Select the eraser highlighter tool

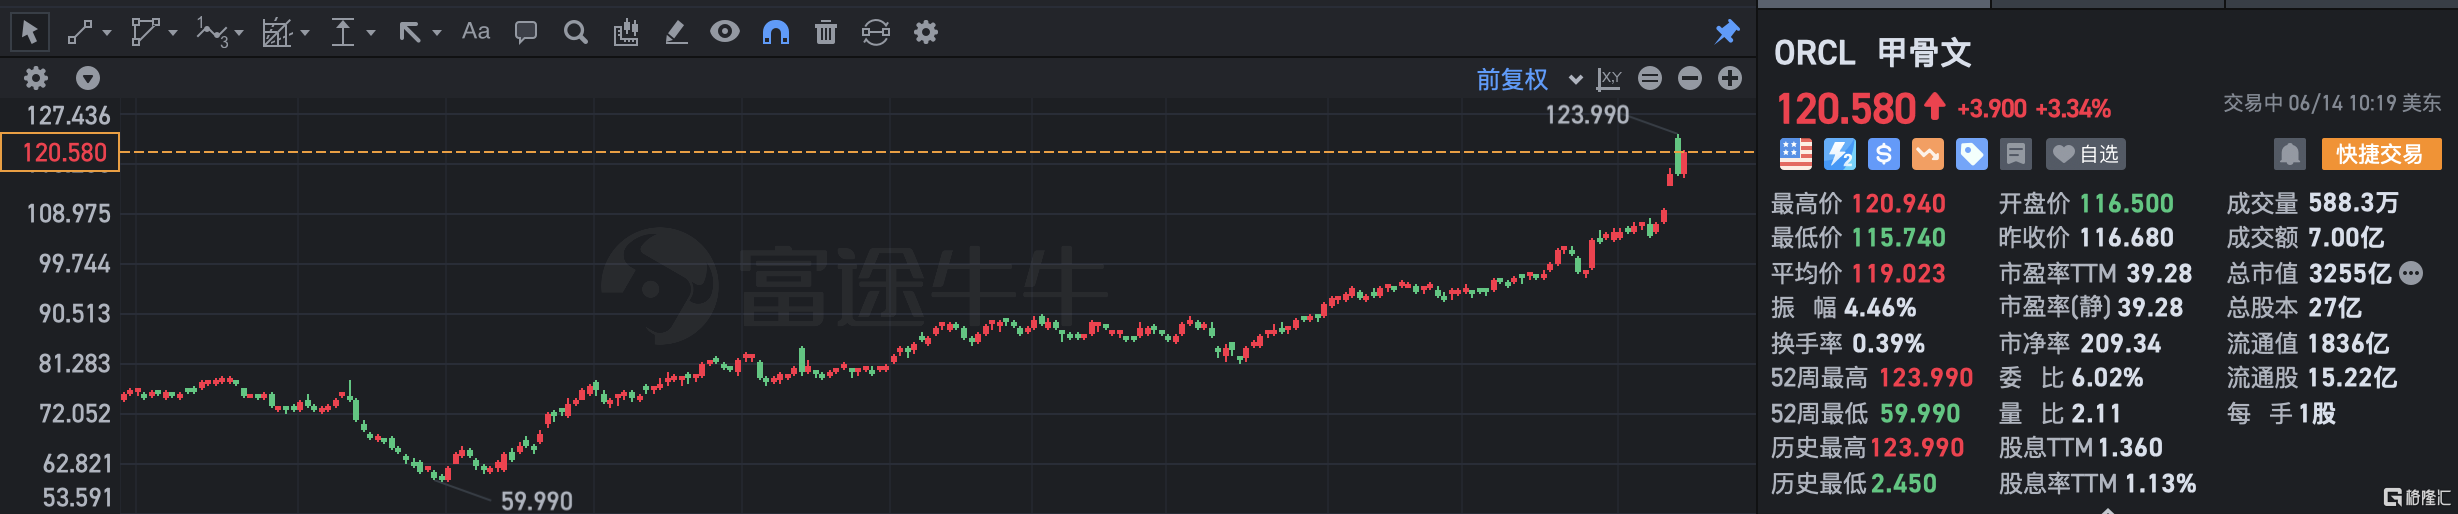[x=676, y=33]
